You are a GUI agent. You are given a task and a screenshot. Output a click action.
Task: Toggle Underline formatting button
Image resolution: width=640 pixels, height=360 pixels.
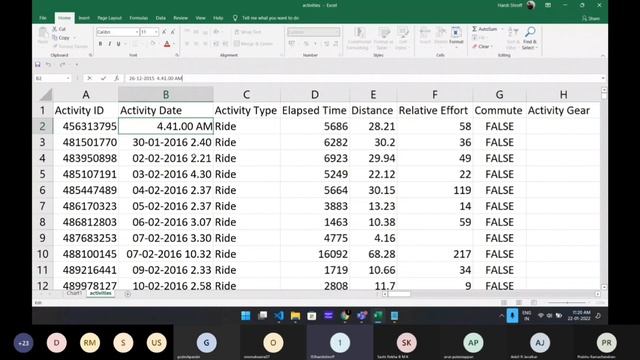pyautogui.click(x=118, y=44)
